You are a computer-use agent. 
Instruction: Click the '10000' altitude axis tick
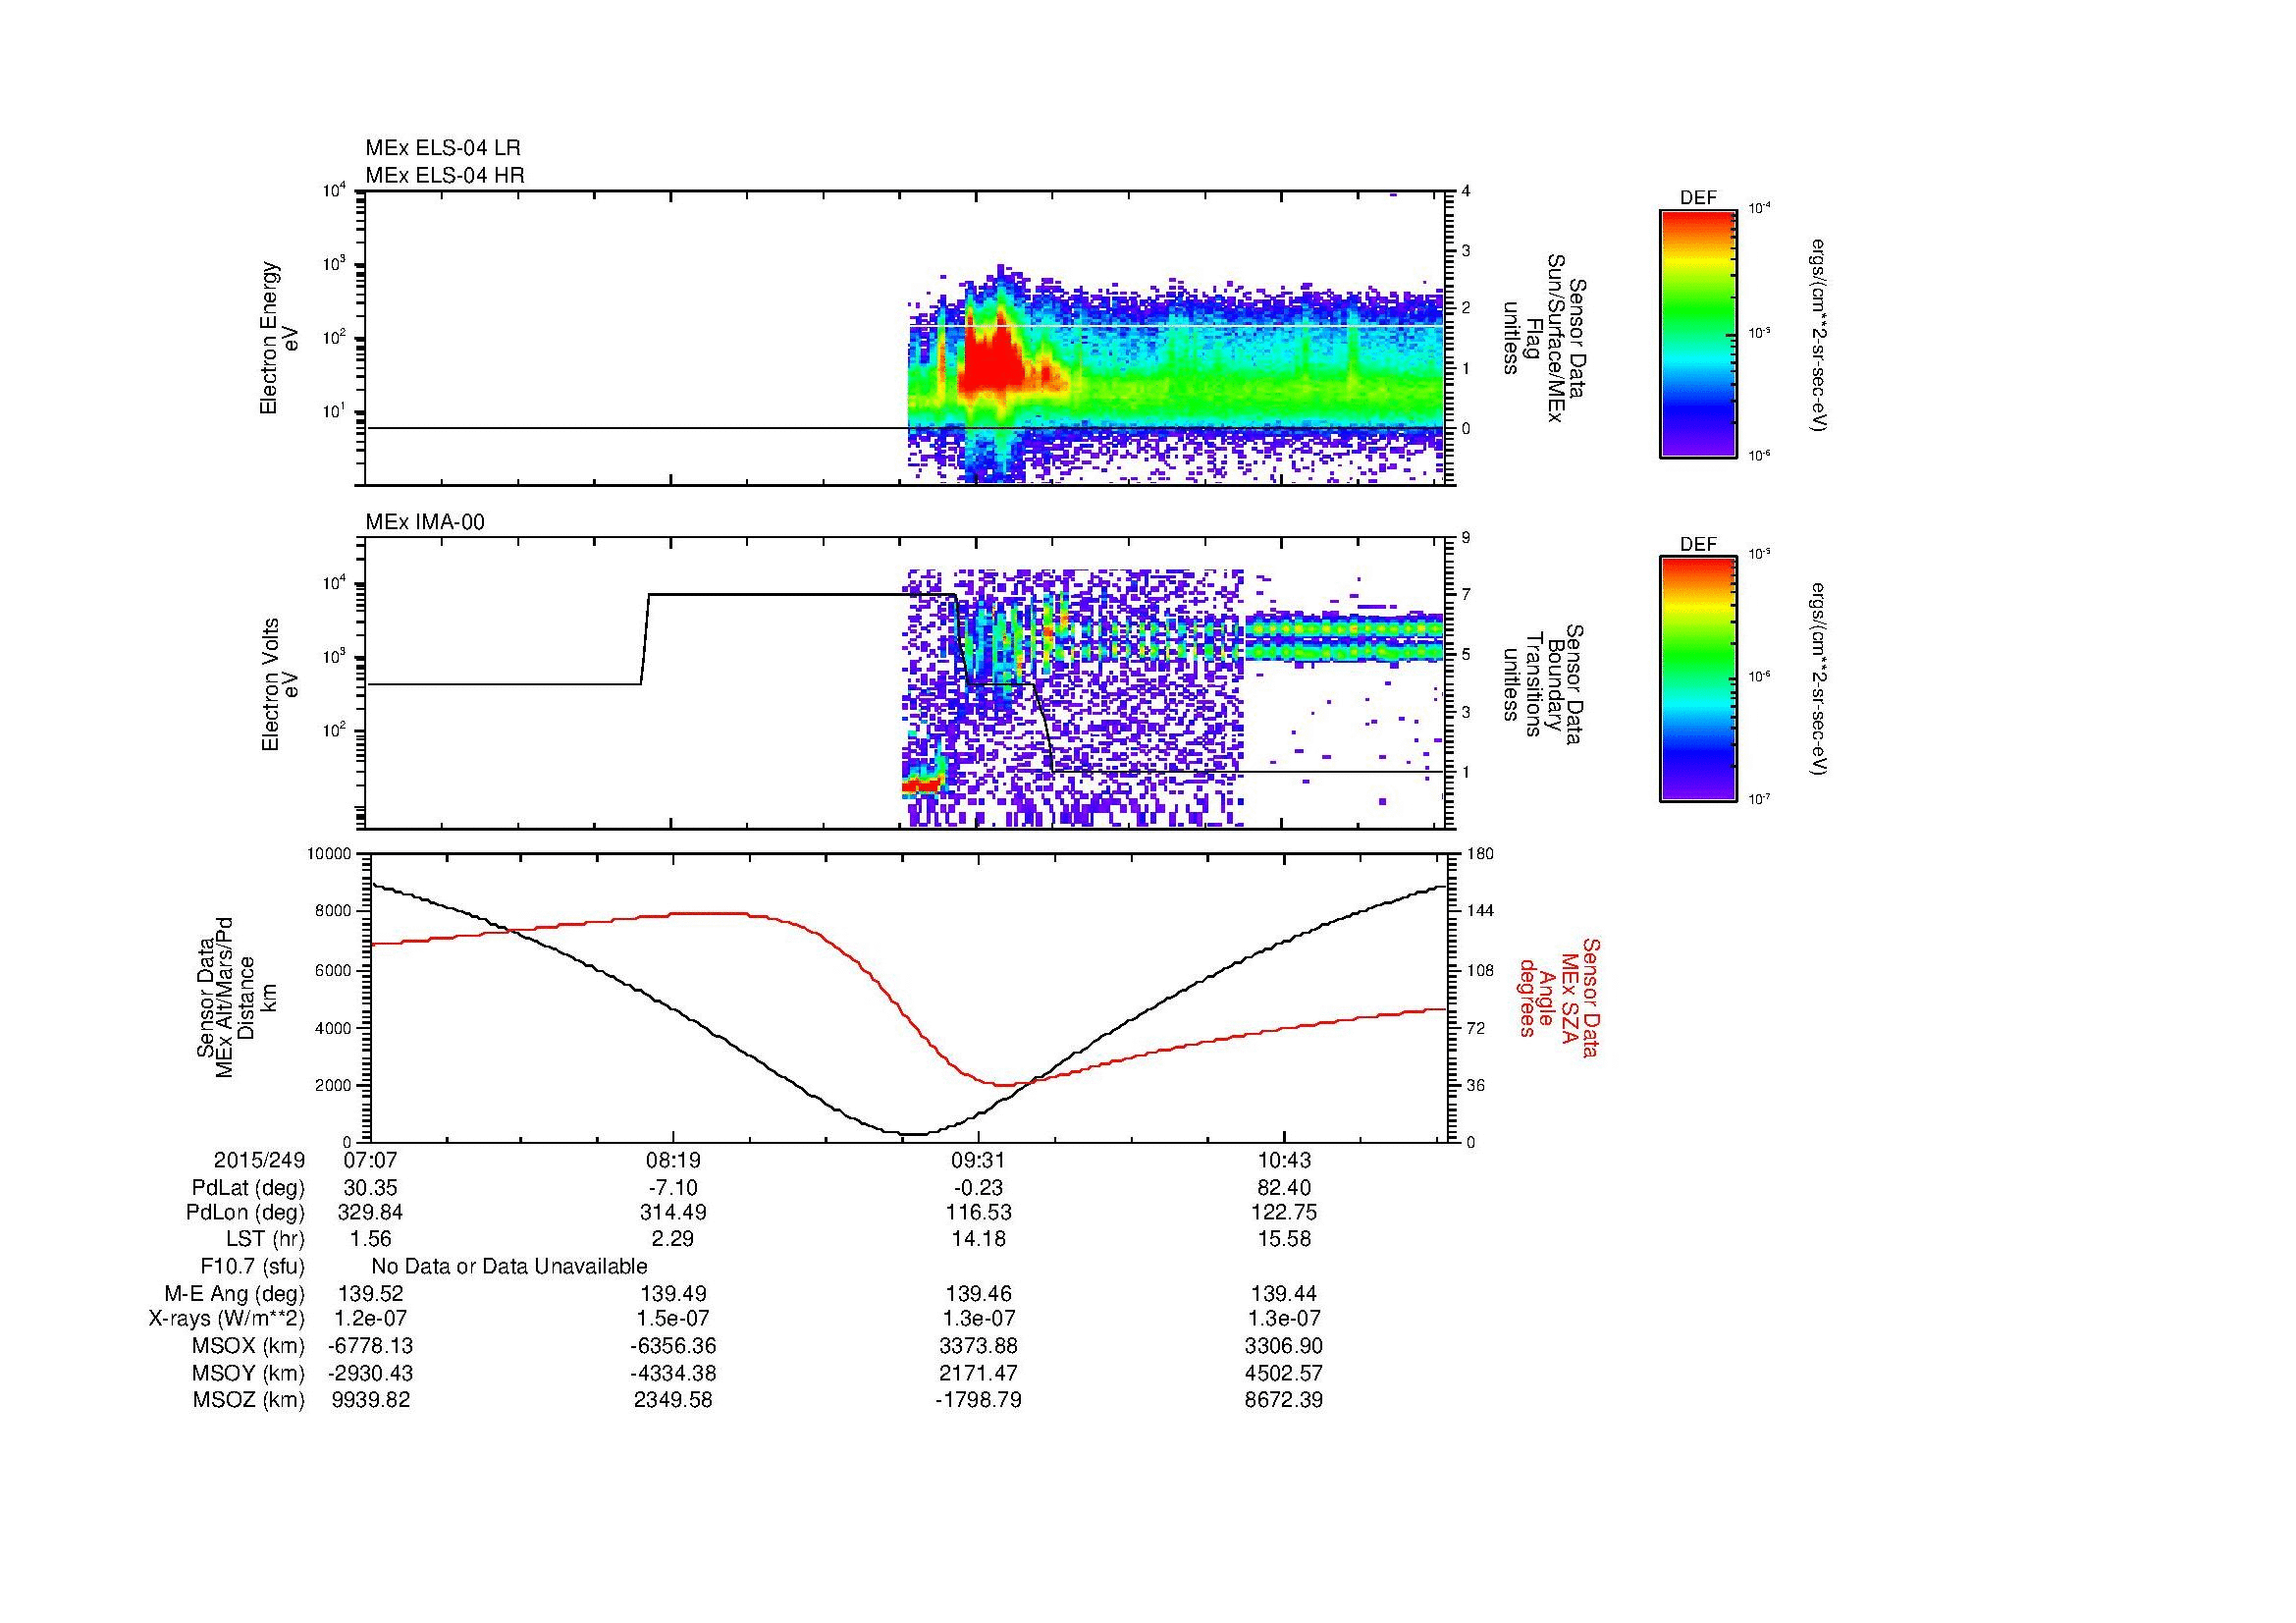point(331,854)
